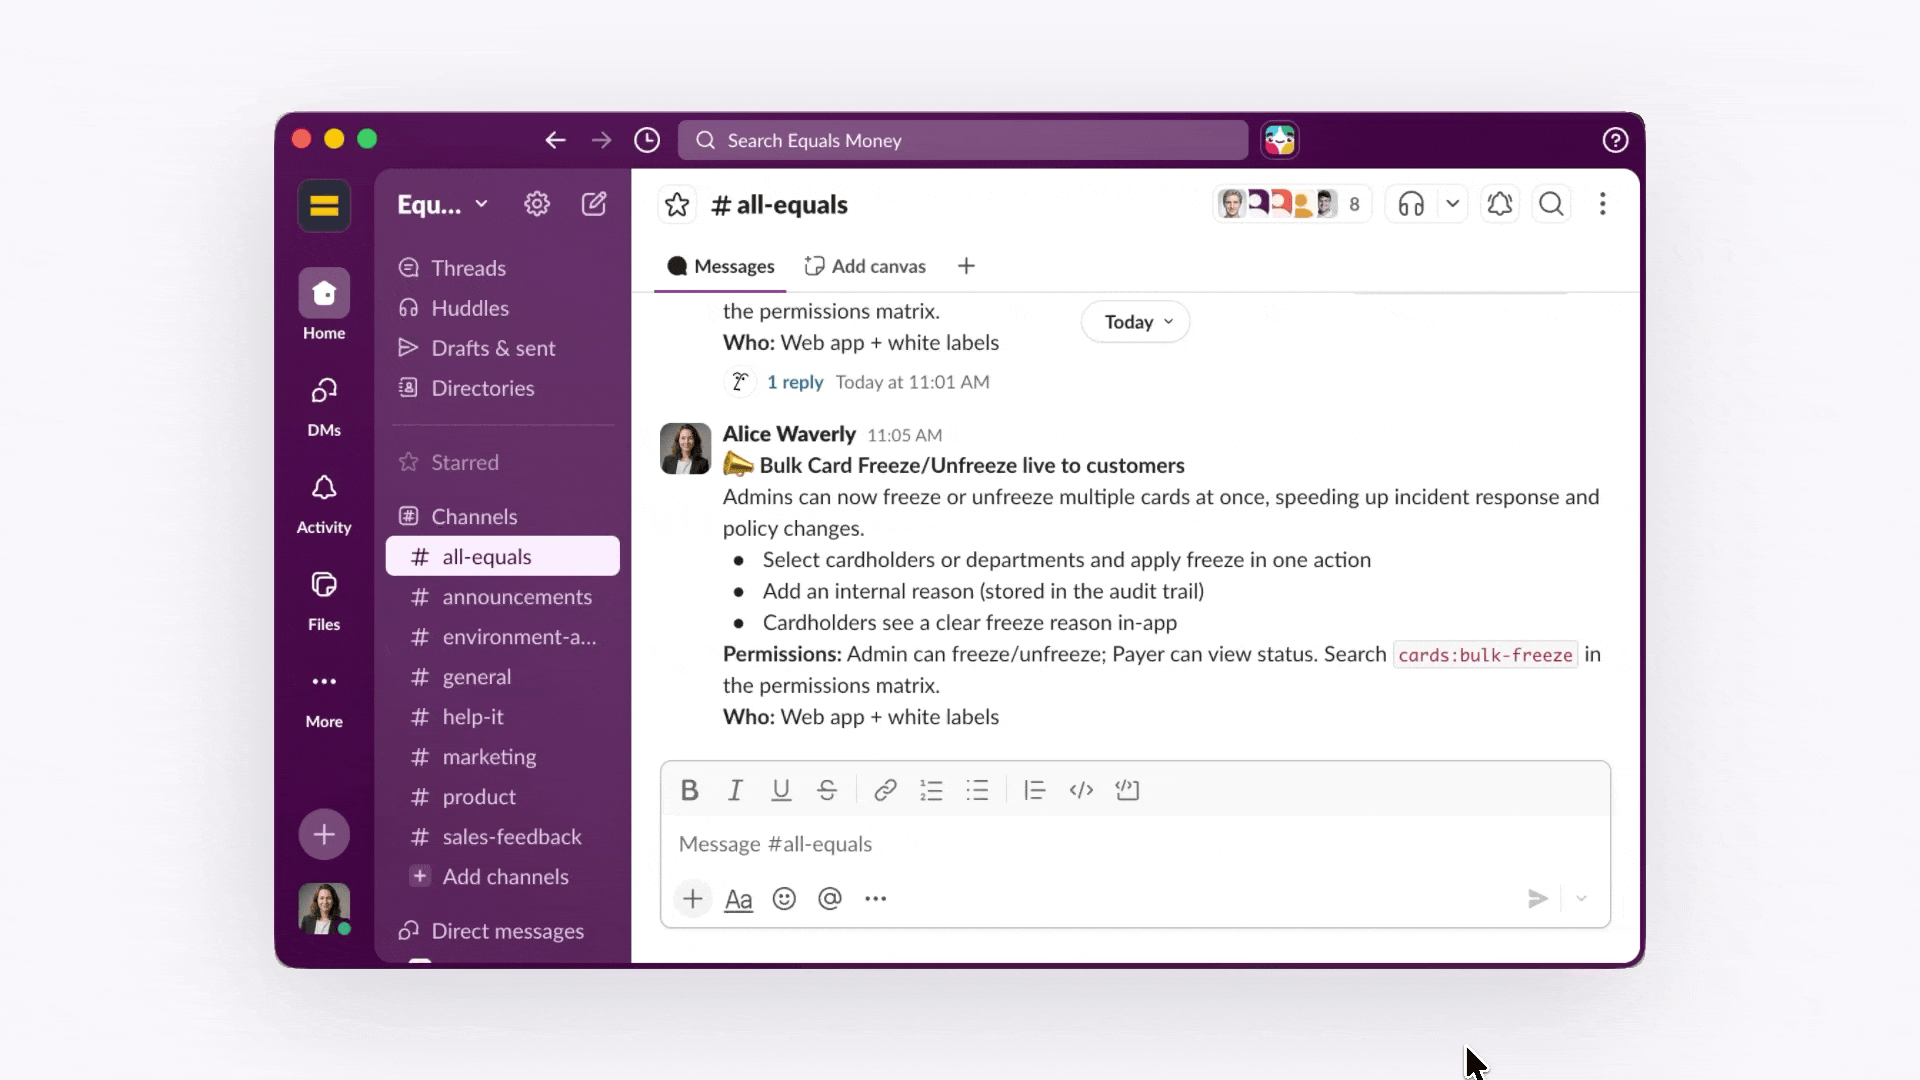Image resolution: width=1920 pixels, height=1080 pixels.
Task: Toggle strikethrough formatting
Action: click(x=827, y=790)
